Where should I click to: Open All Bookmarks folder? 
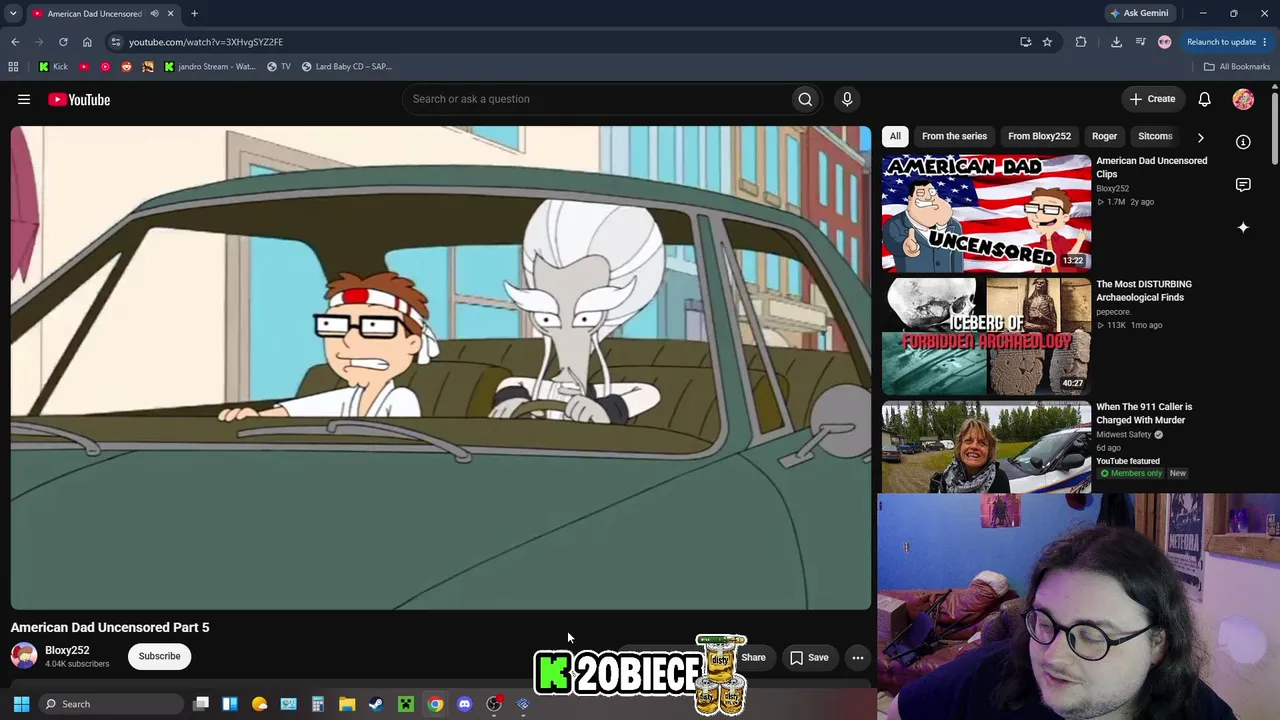point(1236,67)
